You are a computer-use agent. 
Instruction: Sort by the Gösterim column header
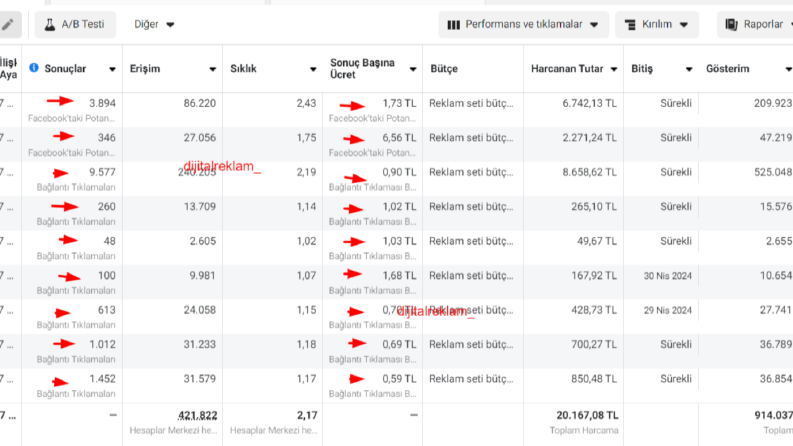(728, 69)
